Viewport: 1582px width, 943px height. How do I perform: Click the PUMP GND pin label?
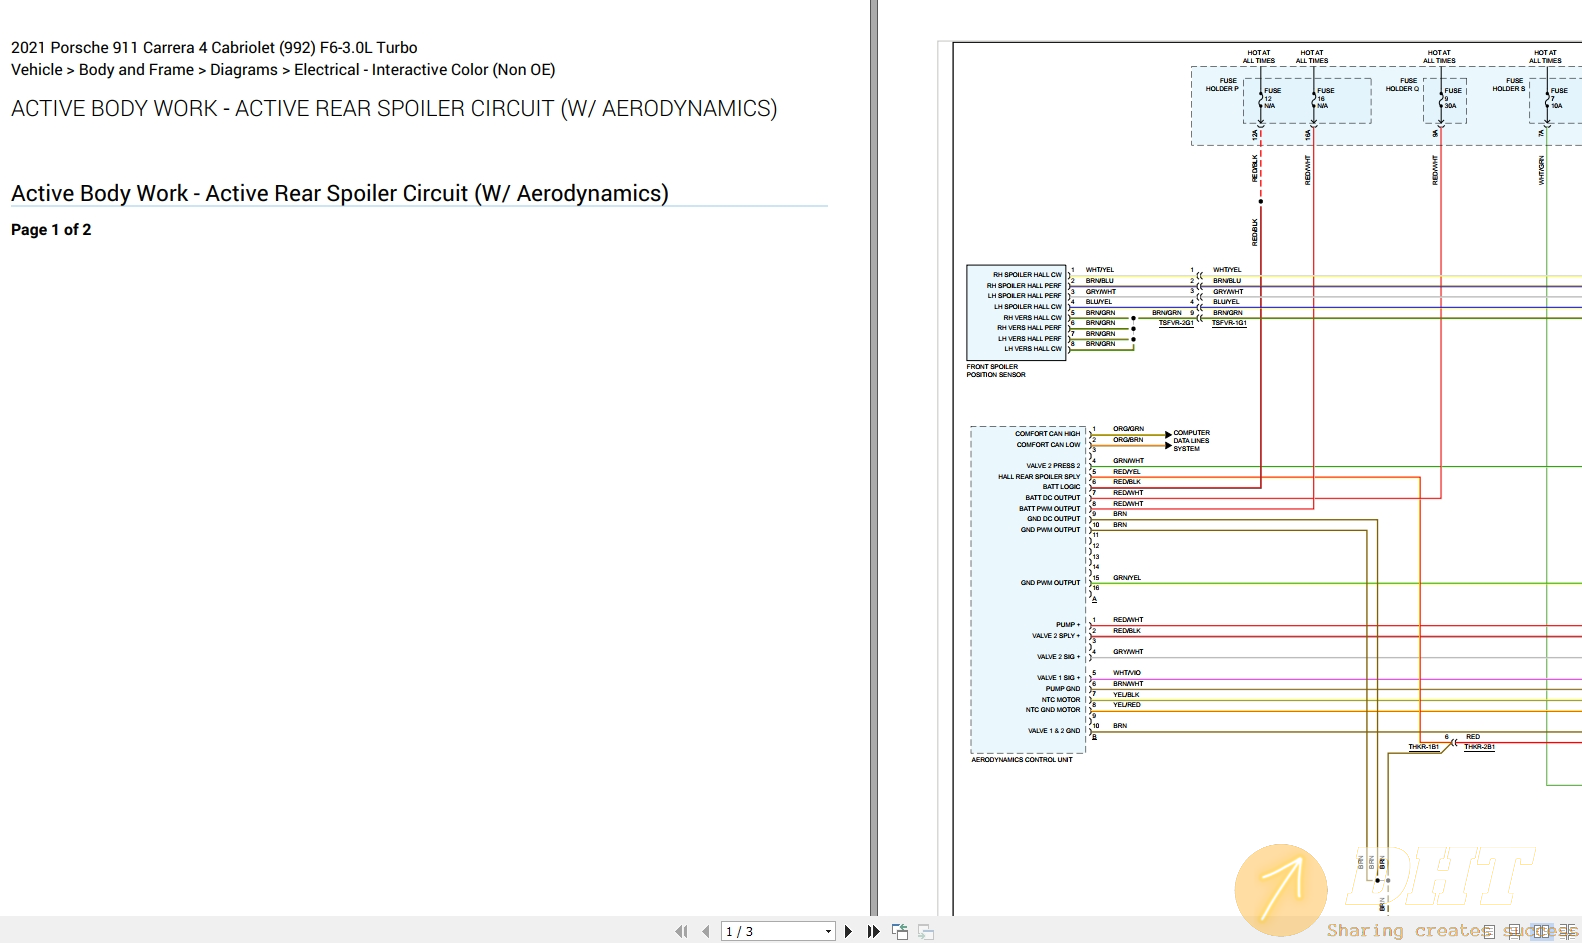pyautogui.click(x=1063, y=689)
